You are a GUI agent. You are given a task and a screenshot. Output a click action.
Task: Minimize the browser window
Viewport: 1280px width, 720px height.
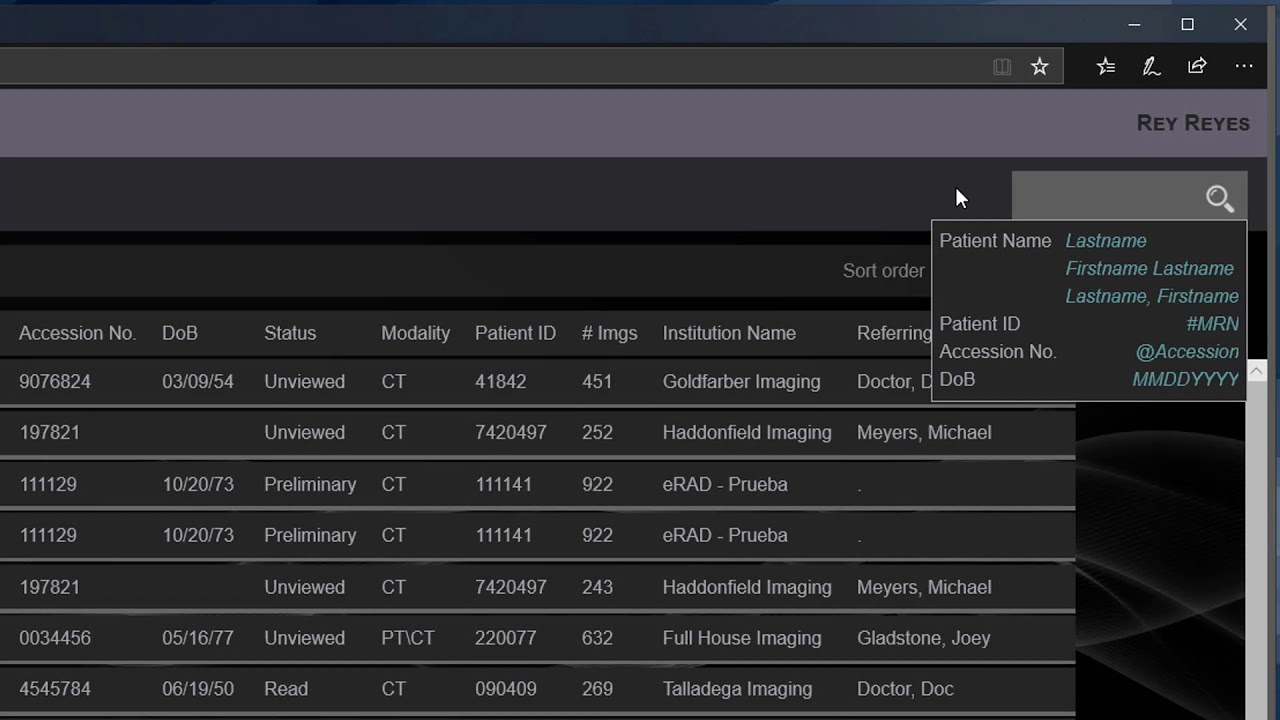[1134, 25]
